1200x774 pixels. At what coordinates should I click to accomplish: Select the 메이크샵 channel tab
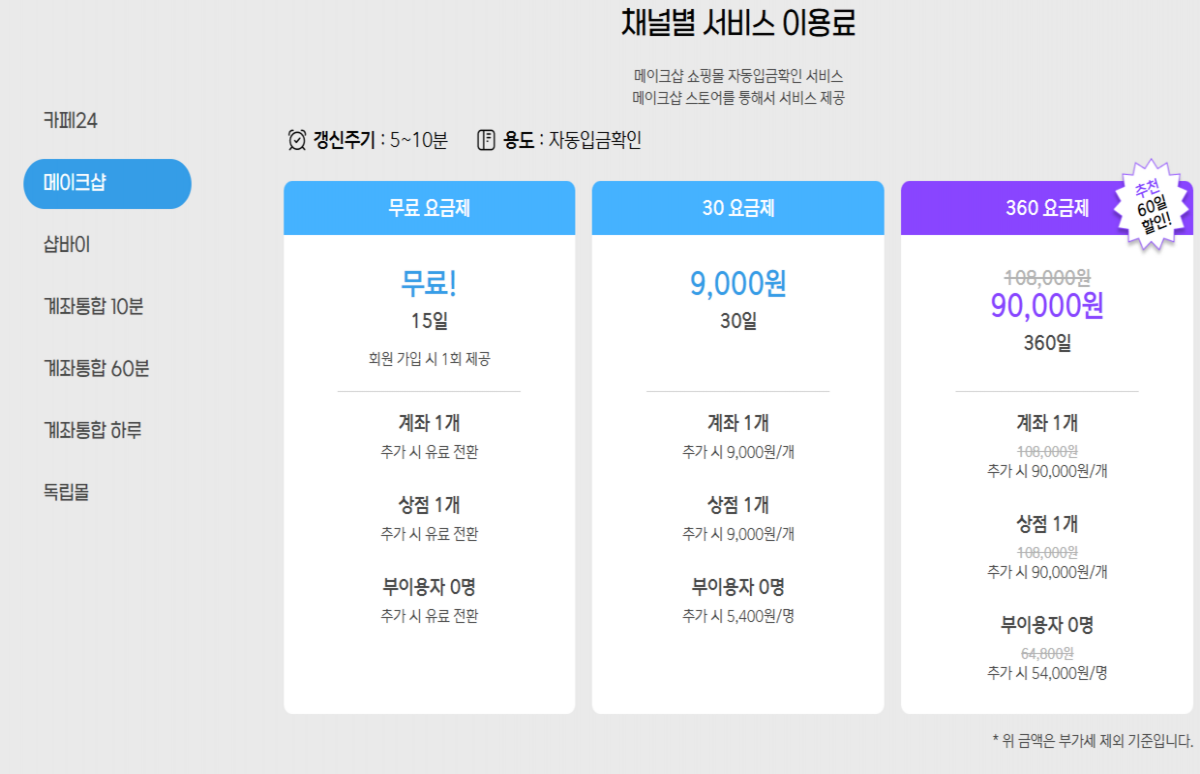point(107,184)
